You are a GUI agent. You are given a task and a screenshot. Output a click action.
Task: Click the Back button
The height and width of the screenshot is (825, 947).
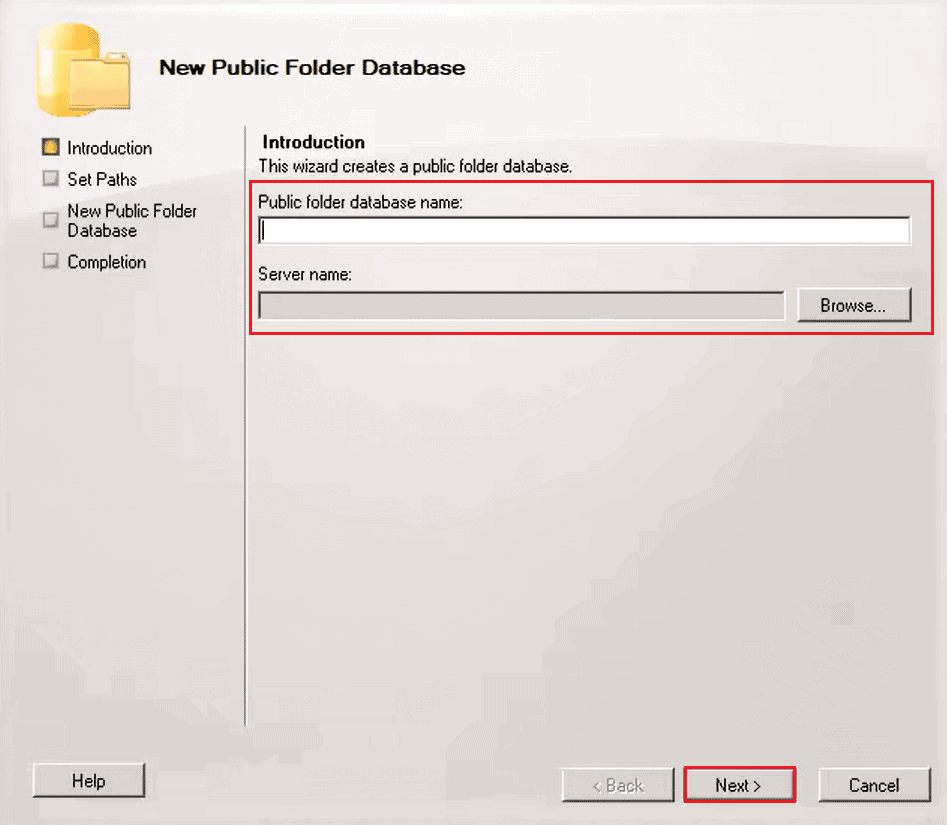[617, 785]
